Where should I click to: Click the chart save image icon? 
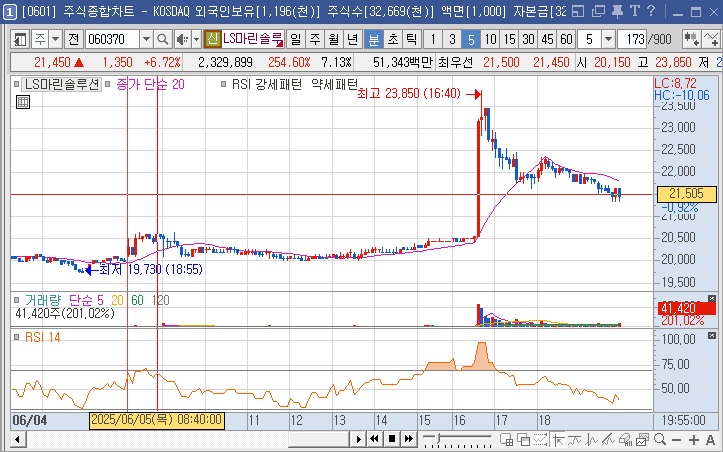tap(643, 439)
